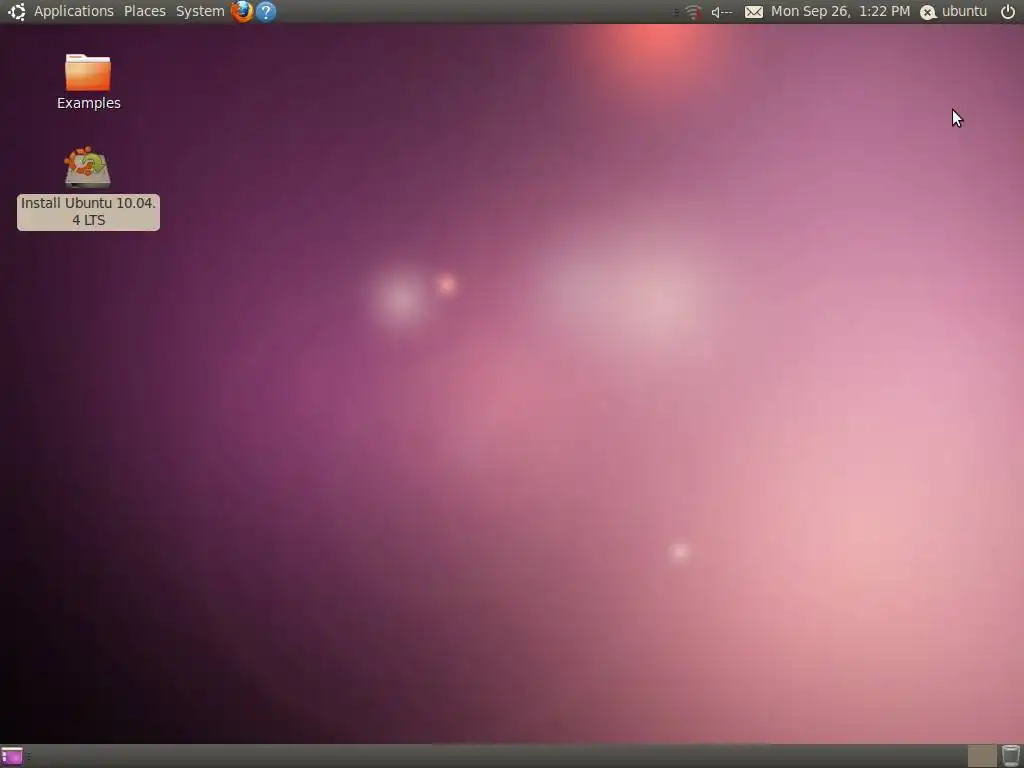This screenshot has width=1024, height=768.
Task: Open the Help question mark icon
Action: pos(266,11)
